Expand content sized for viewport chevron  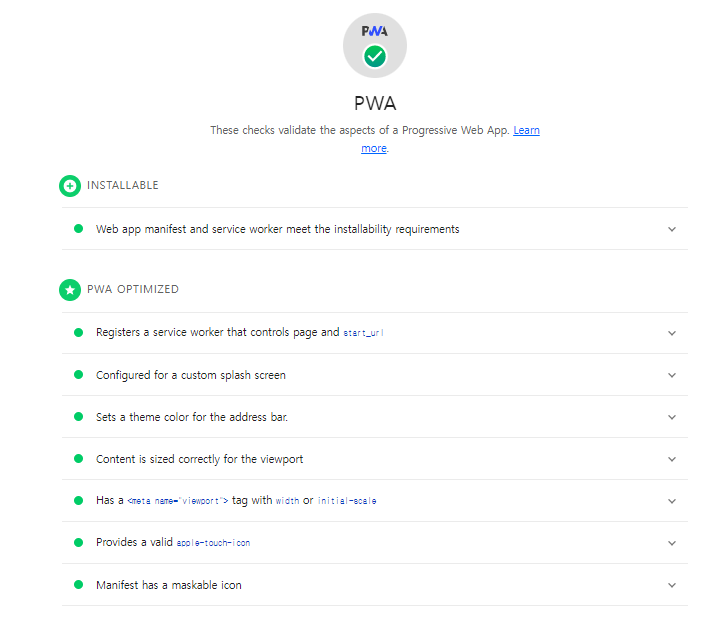click(672, 459)
